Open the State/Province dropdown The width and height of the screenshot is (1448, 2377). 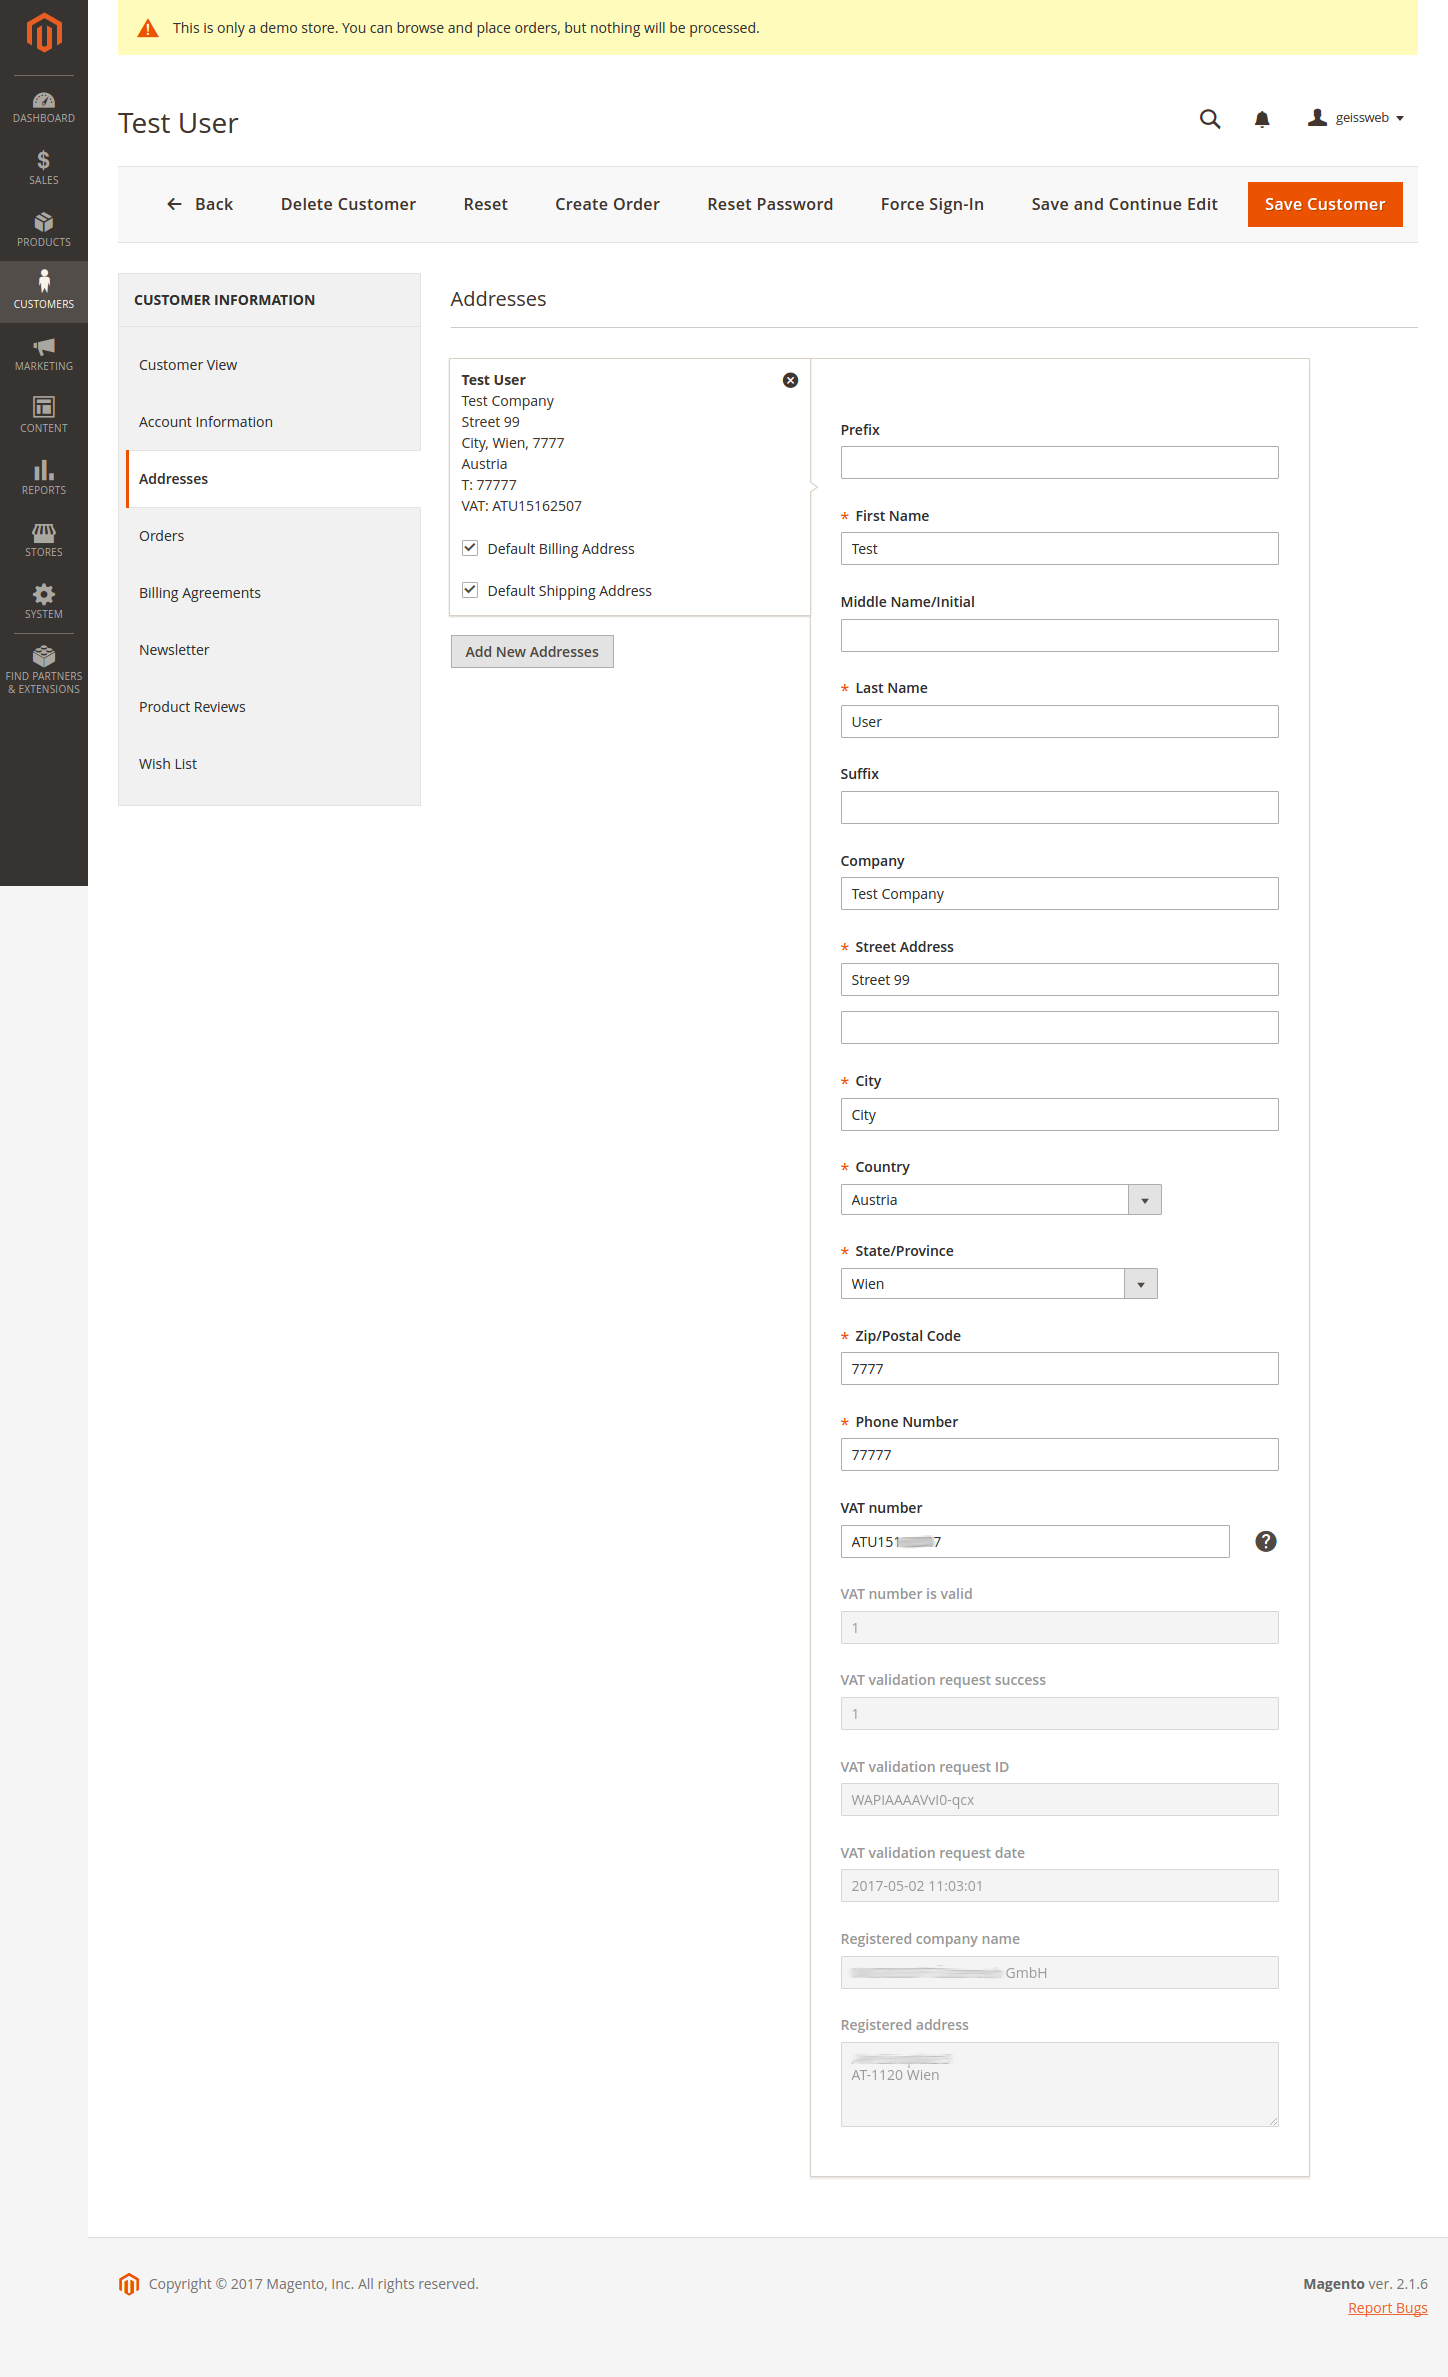pos(999,1283)
